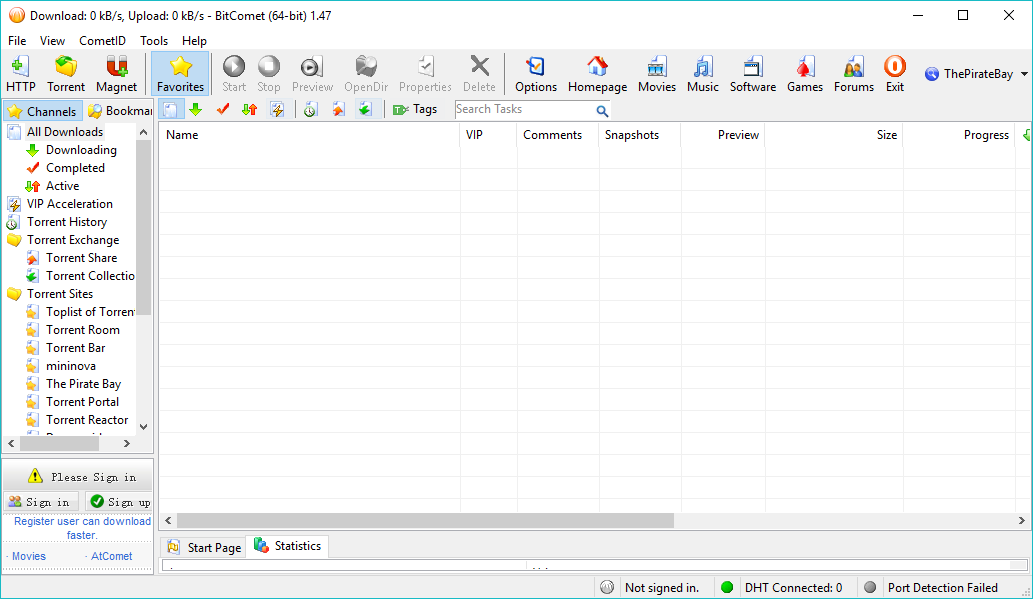Click the Search Tasks input field
The height and width of the screenshot is (599, 1033).
pos(523,110)
